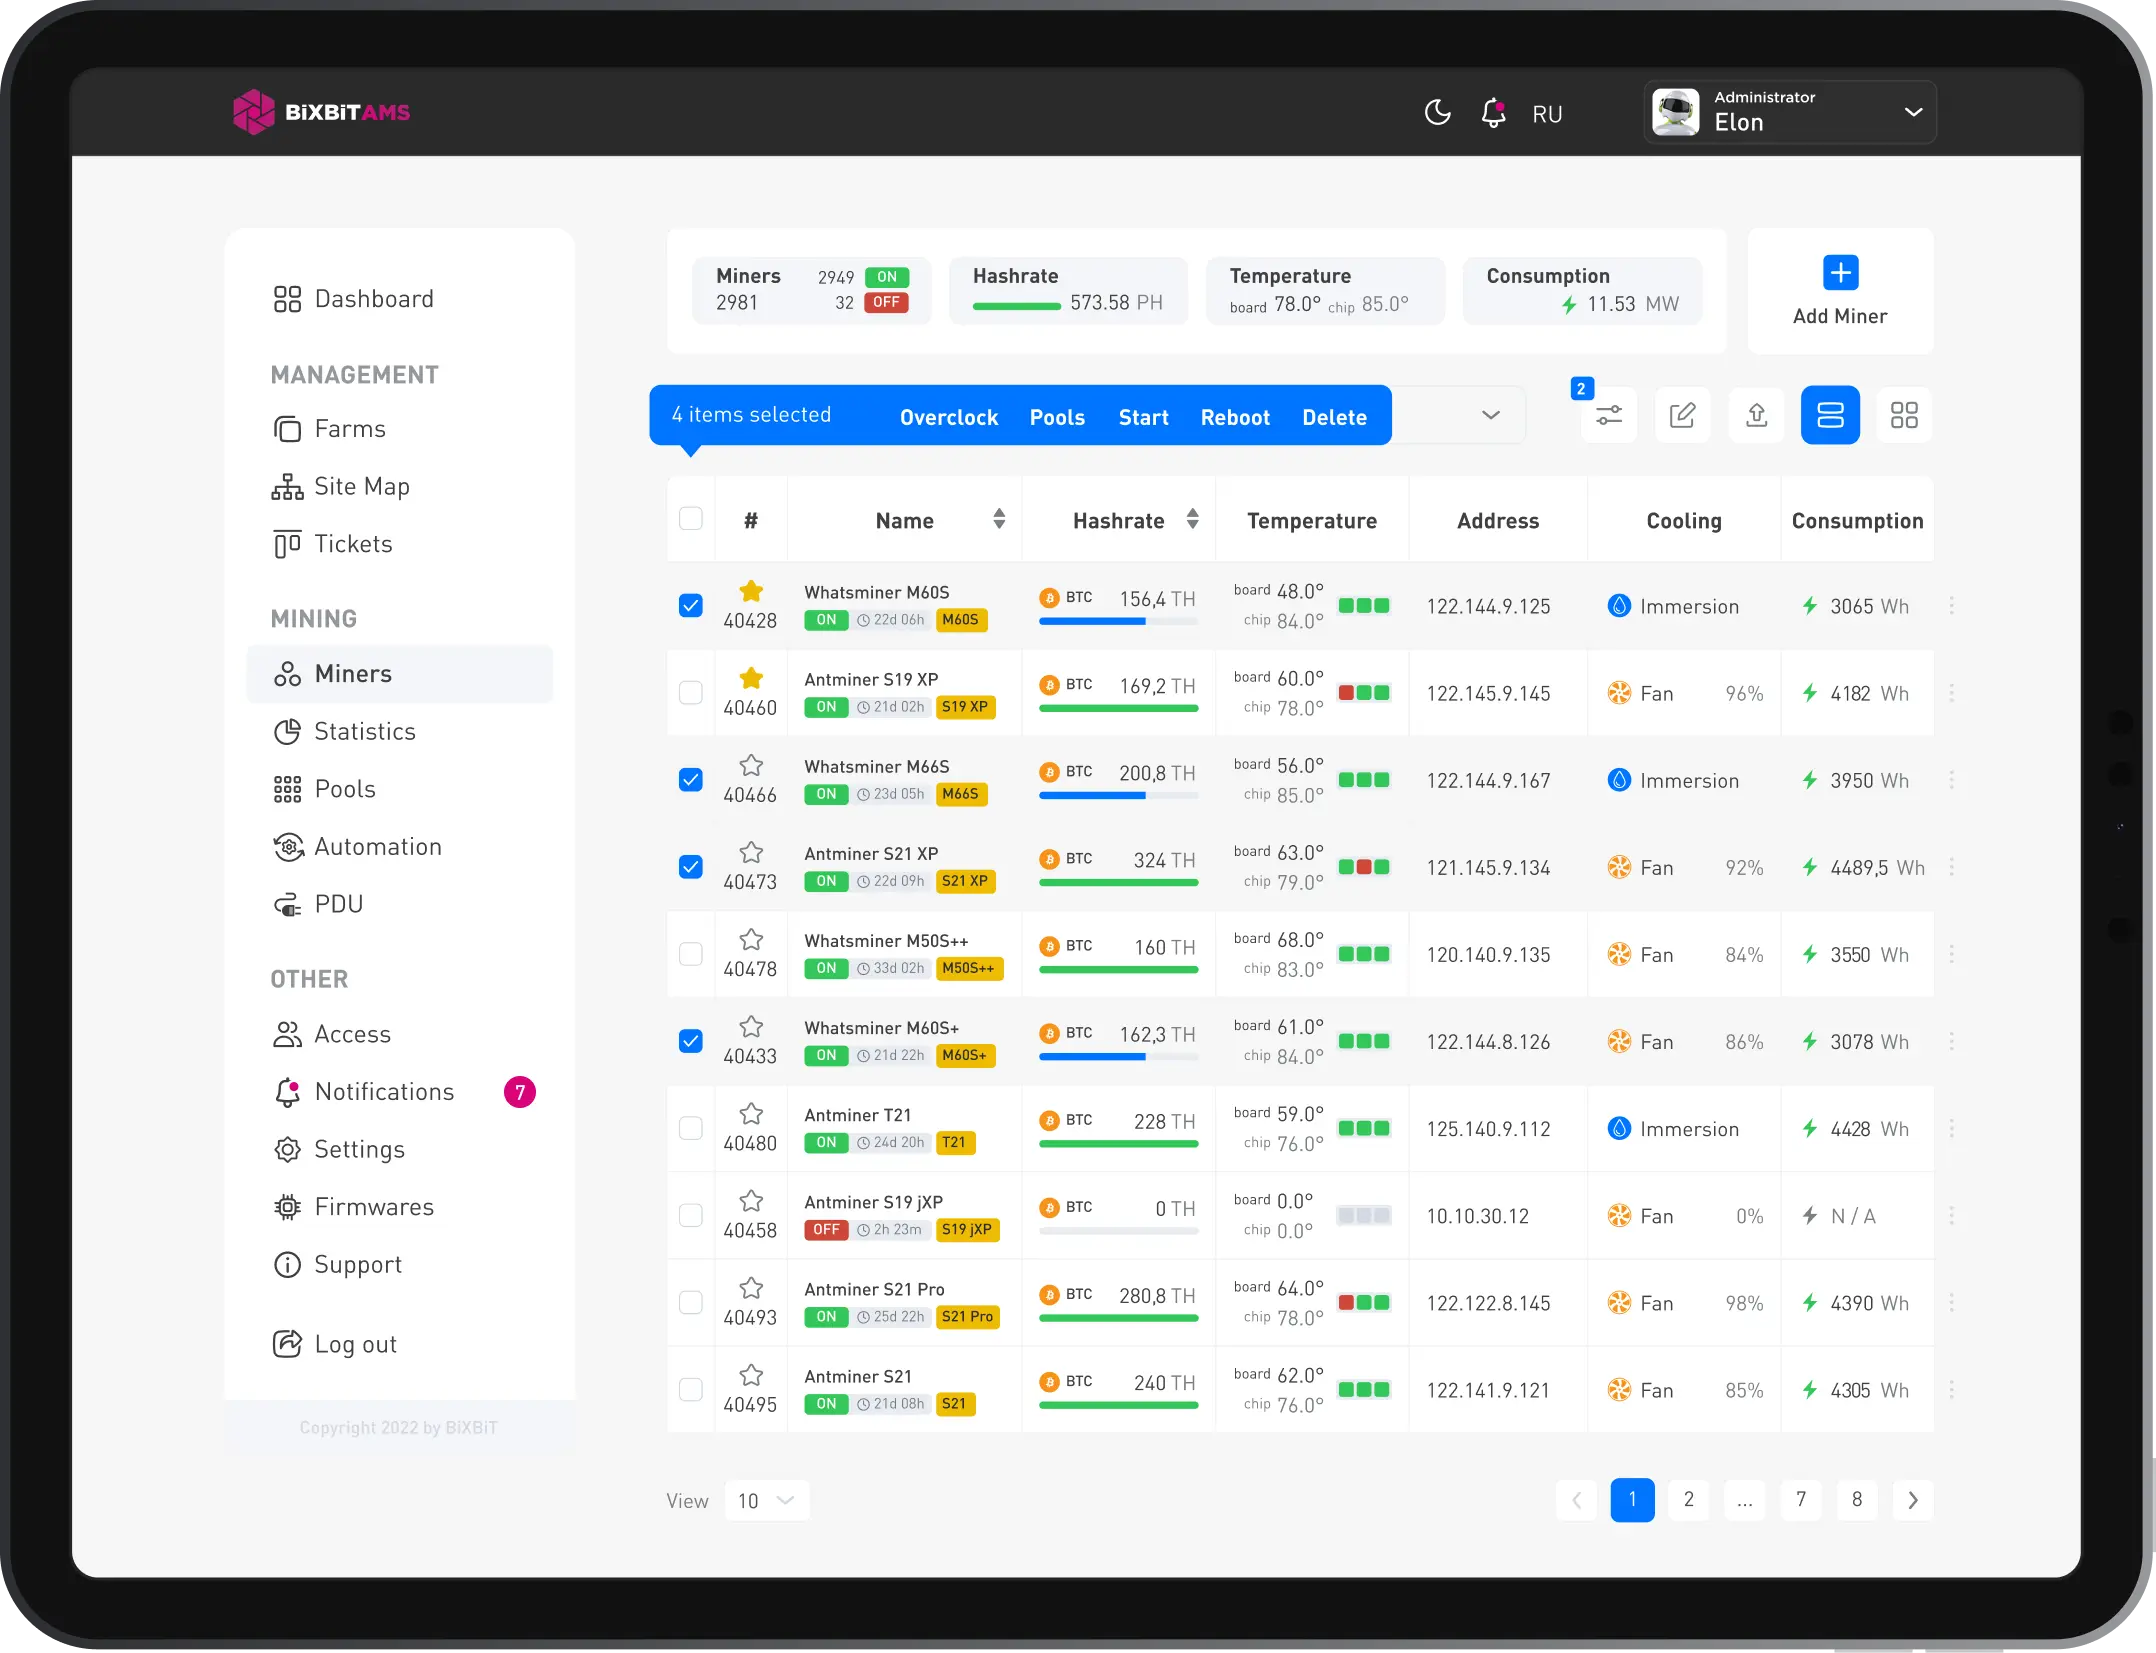Viewport: 2156px width, 1653px height.
Task: Open the filter settings icon above the table
Action: (x=1608, y=415)
